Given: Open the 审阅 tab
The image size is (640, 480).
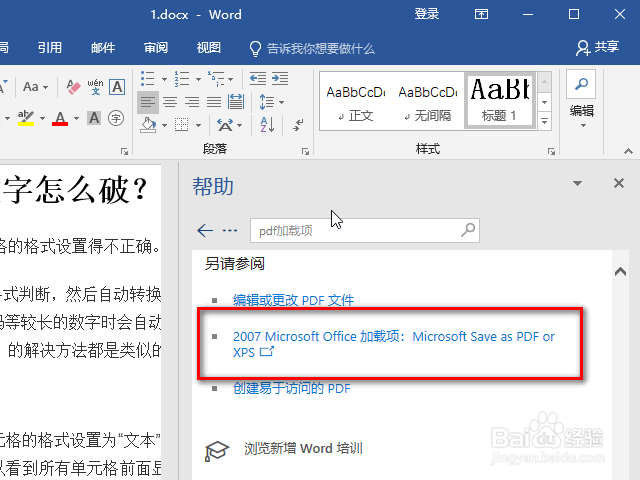Looking at the screenshot, I should pos(156,48).
